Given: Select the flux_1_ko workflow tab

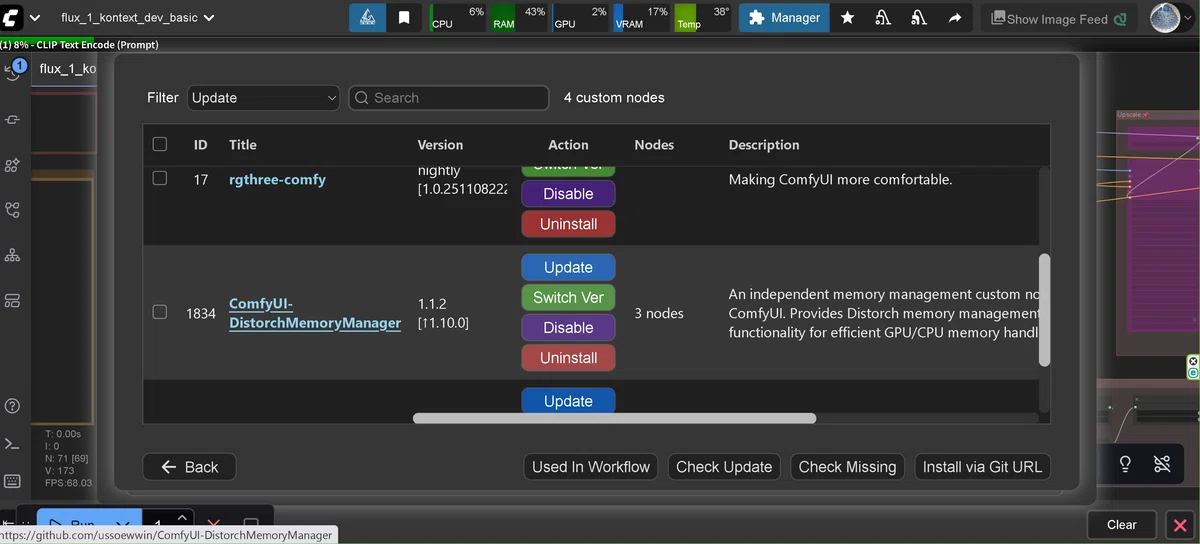Looking at the screenshot, I should (67, 68).
